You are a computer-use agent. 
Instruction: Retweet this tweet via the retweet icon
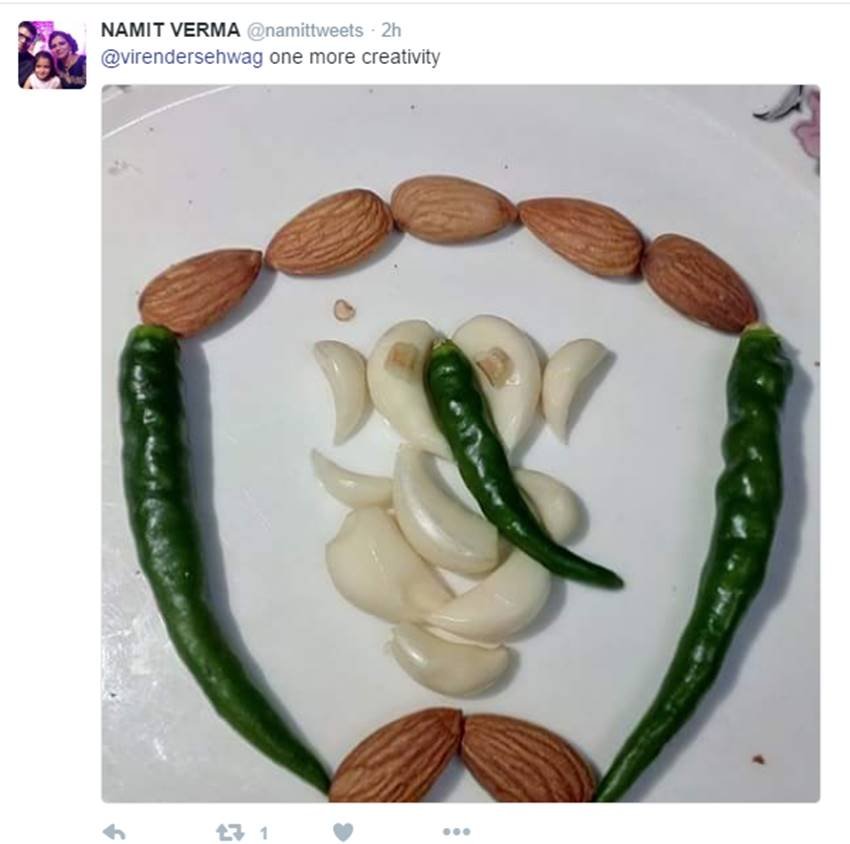[229, 831]
